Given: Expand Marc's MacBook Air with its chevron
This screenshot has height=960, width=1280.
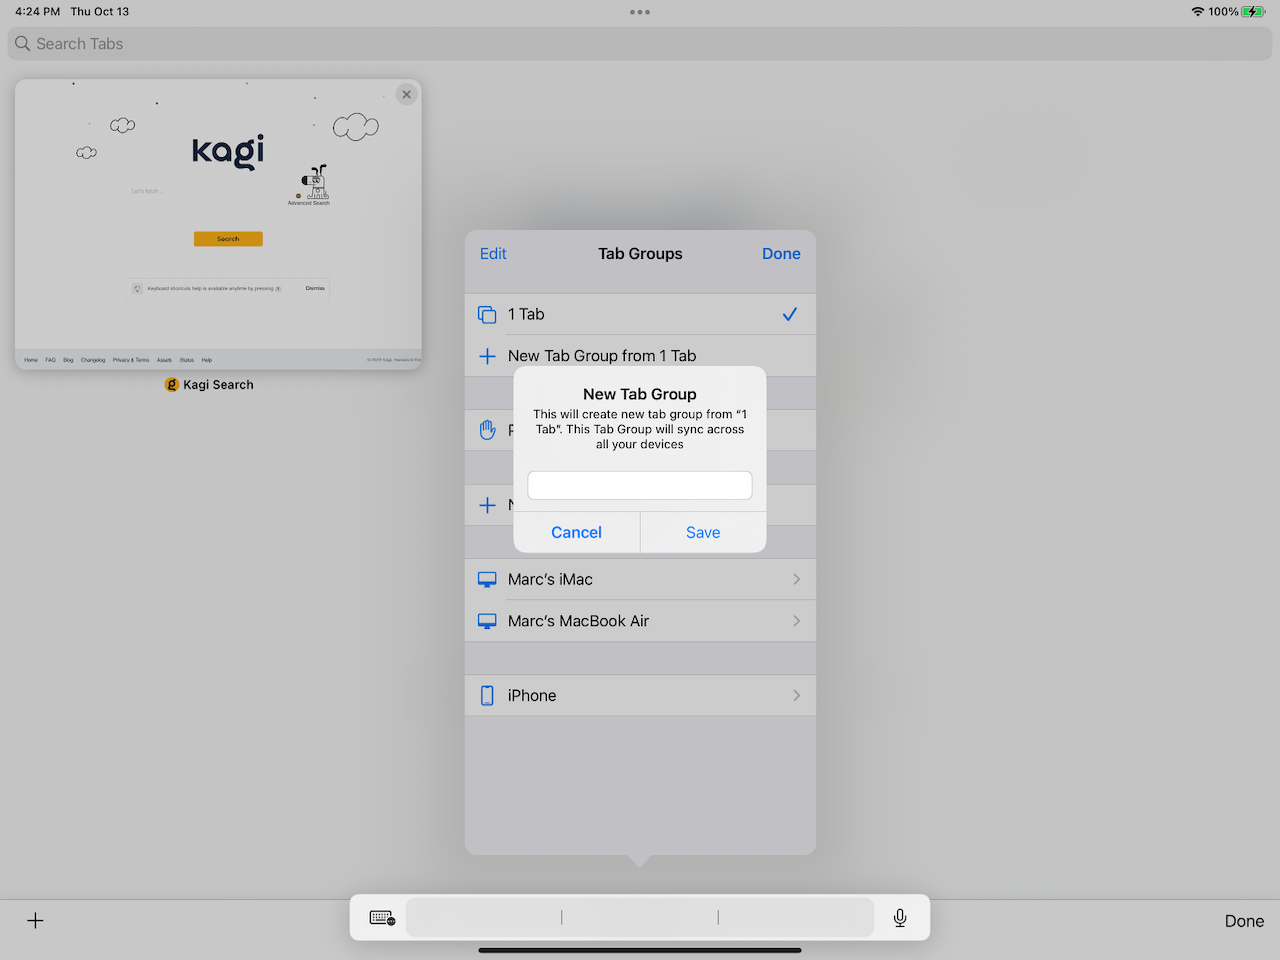Looking at the screenshot, I should click(796, 620).
